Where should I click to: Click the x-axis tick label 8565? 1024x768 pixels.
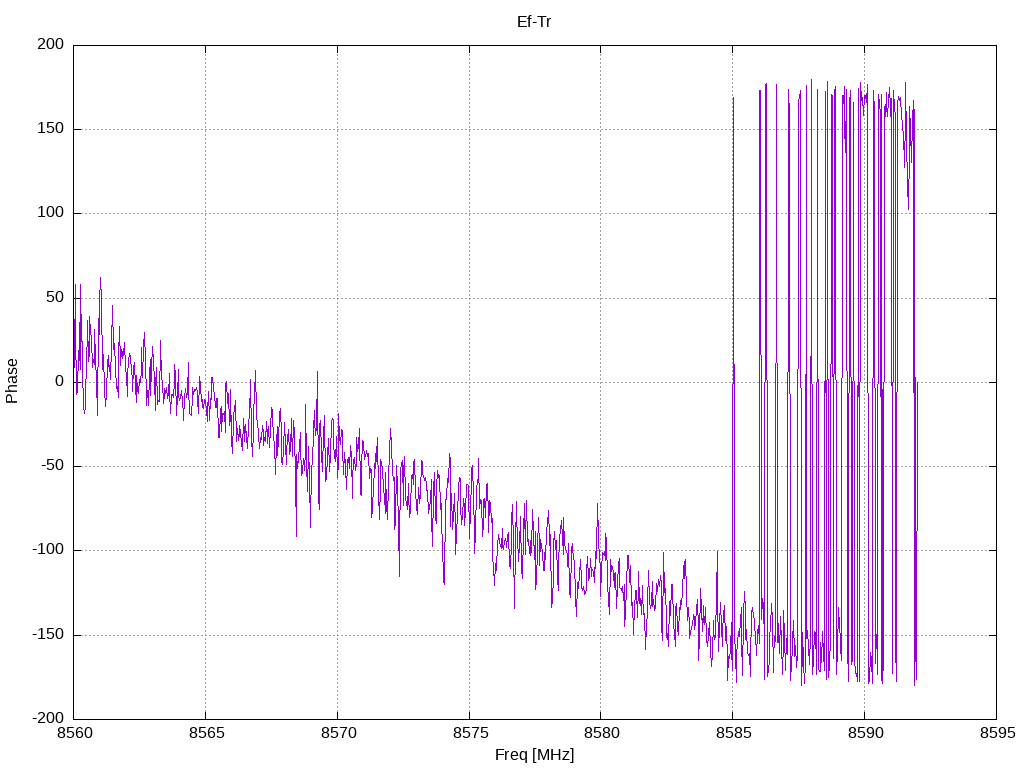[206, 733]
